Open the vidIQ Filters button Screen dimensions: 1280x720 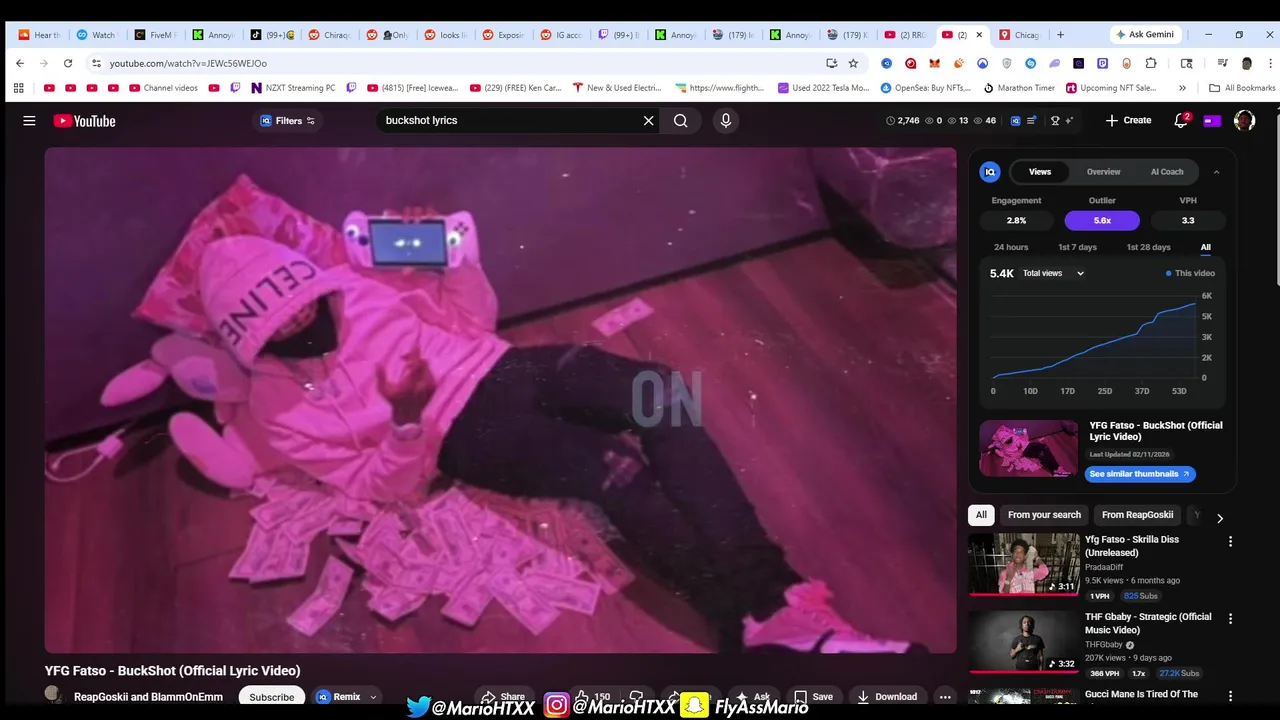pos(288,121)
